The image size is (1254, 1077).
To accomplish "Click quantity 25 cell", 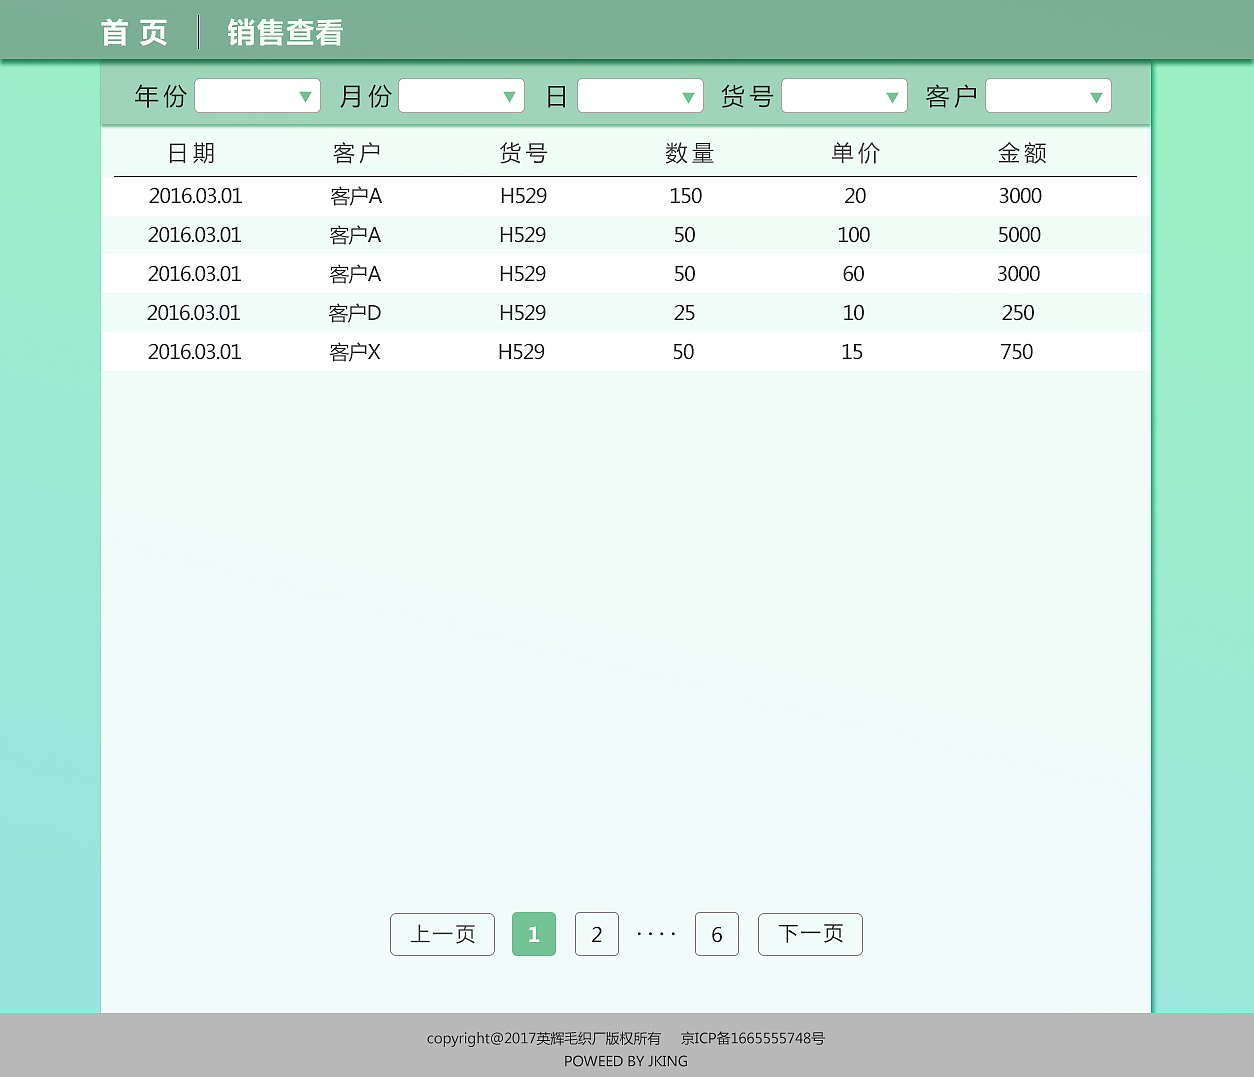I will pos(684,313).
